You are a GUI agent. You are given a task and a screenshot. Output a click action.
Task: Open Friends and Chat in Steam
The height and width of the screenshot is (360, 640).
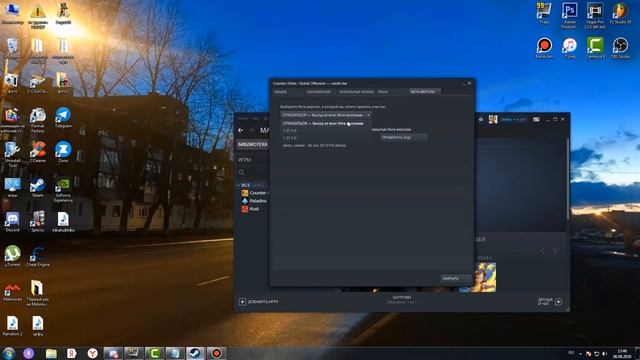pos(550,302)
